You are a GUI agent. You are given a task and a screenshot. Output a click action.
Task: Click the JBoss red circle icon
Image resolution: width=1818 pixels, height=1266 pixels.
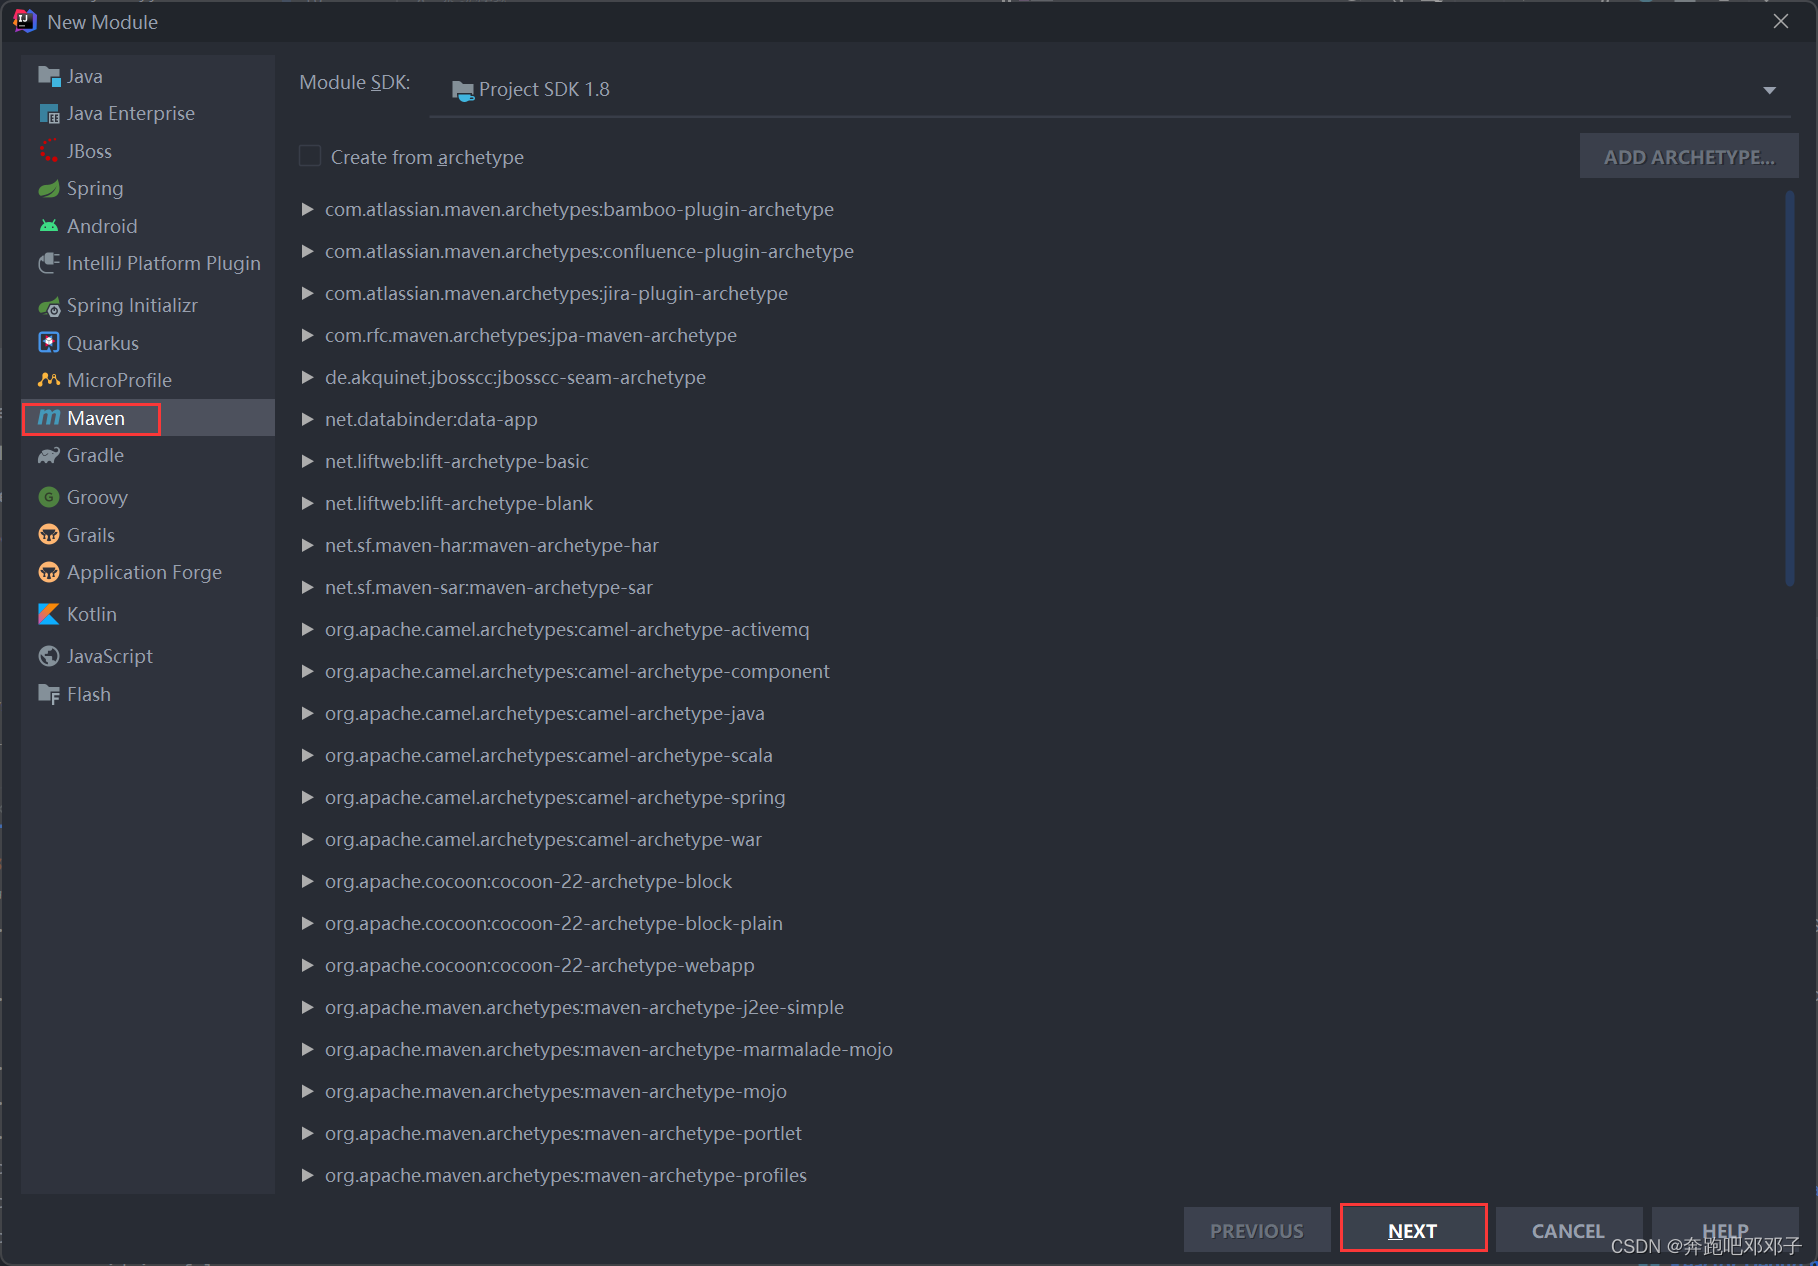pyautogui.click(x=49, y=151)
